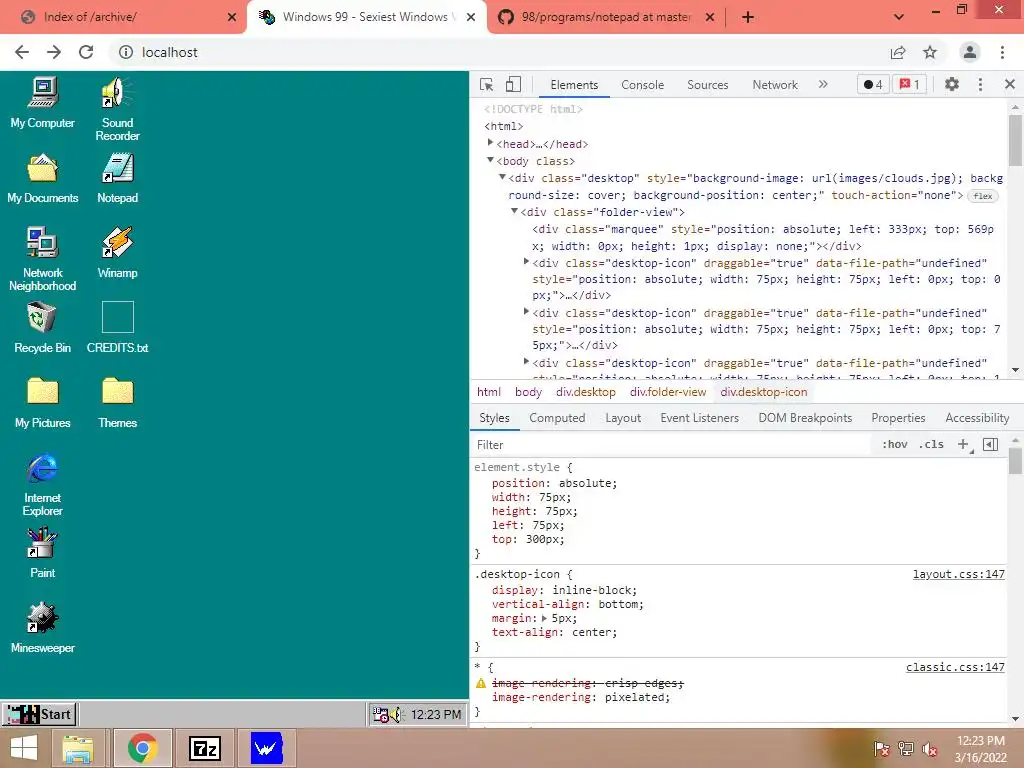Activate the DevTools inspect element picker
Image resolution: width=1024 pixels, height=768 pixels.
(x=487, y=85)
